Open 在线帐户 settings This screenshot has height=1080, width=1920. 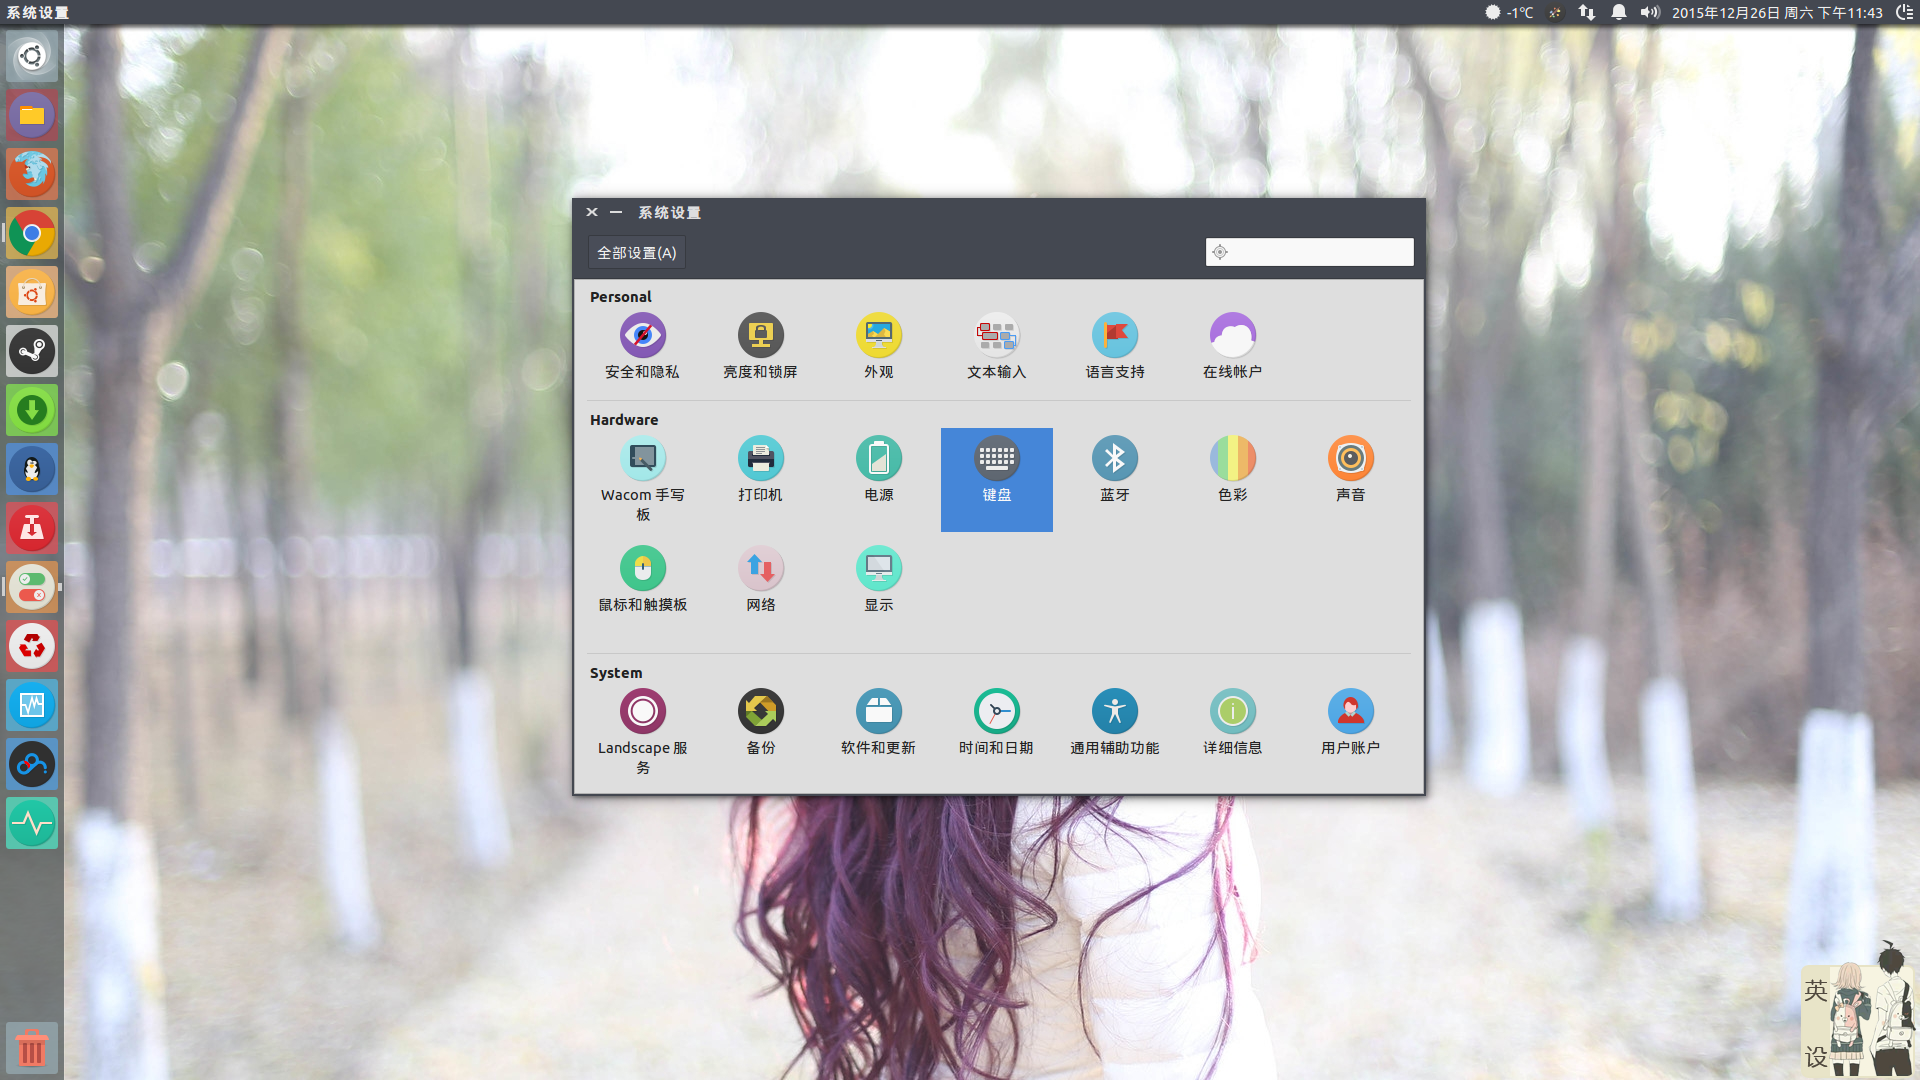(x=1233, y=346)
